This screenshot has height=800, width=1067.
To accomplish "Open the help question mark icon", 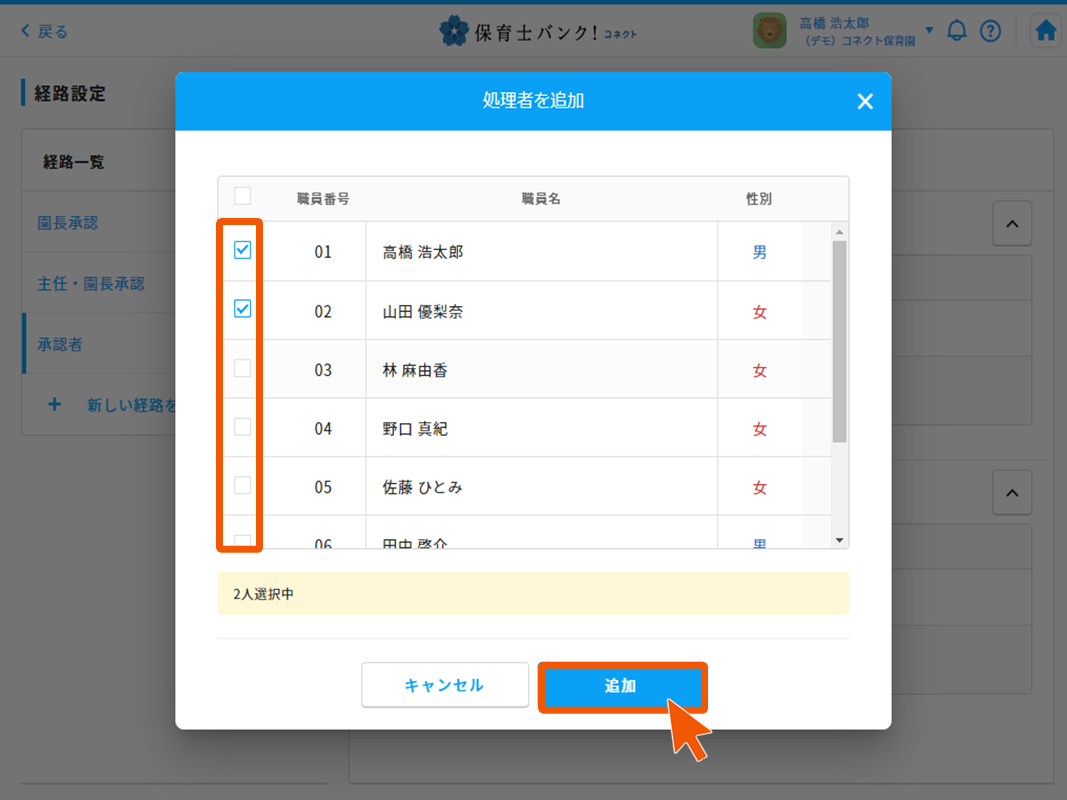I will 990,31.
